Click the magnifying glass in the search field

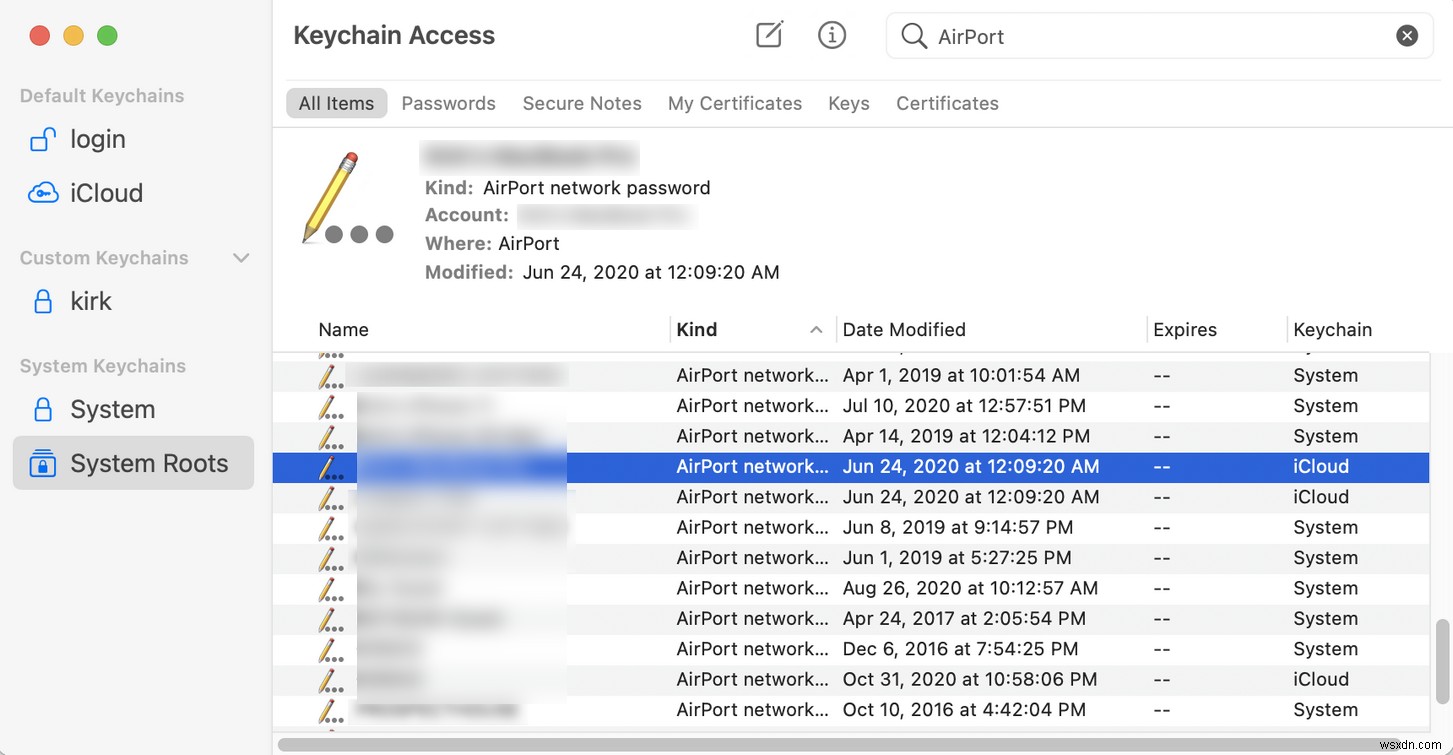pyautogui.click(x=914, y=36)
